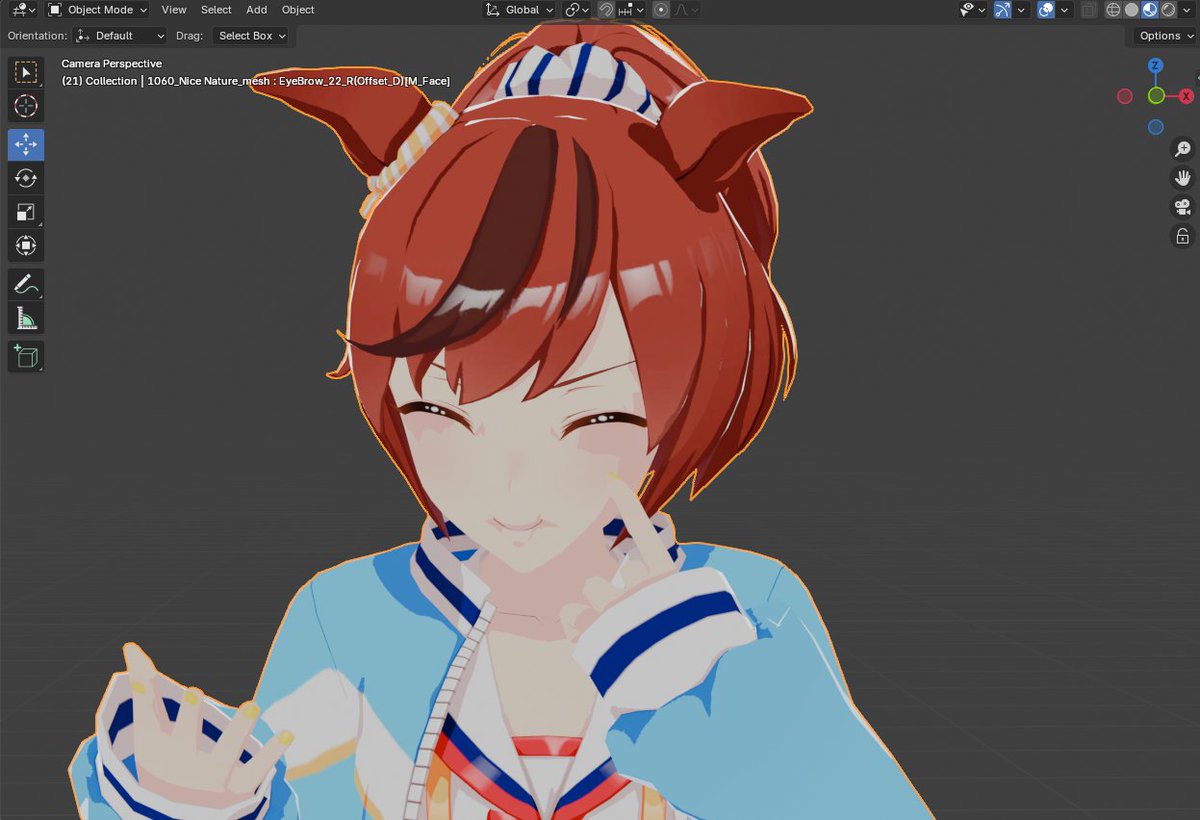
Task: Select the Annotate pencil tool
Action: coord(26,284)
